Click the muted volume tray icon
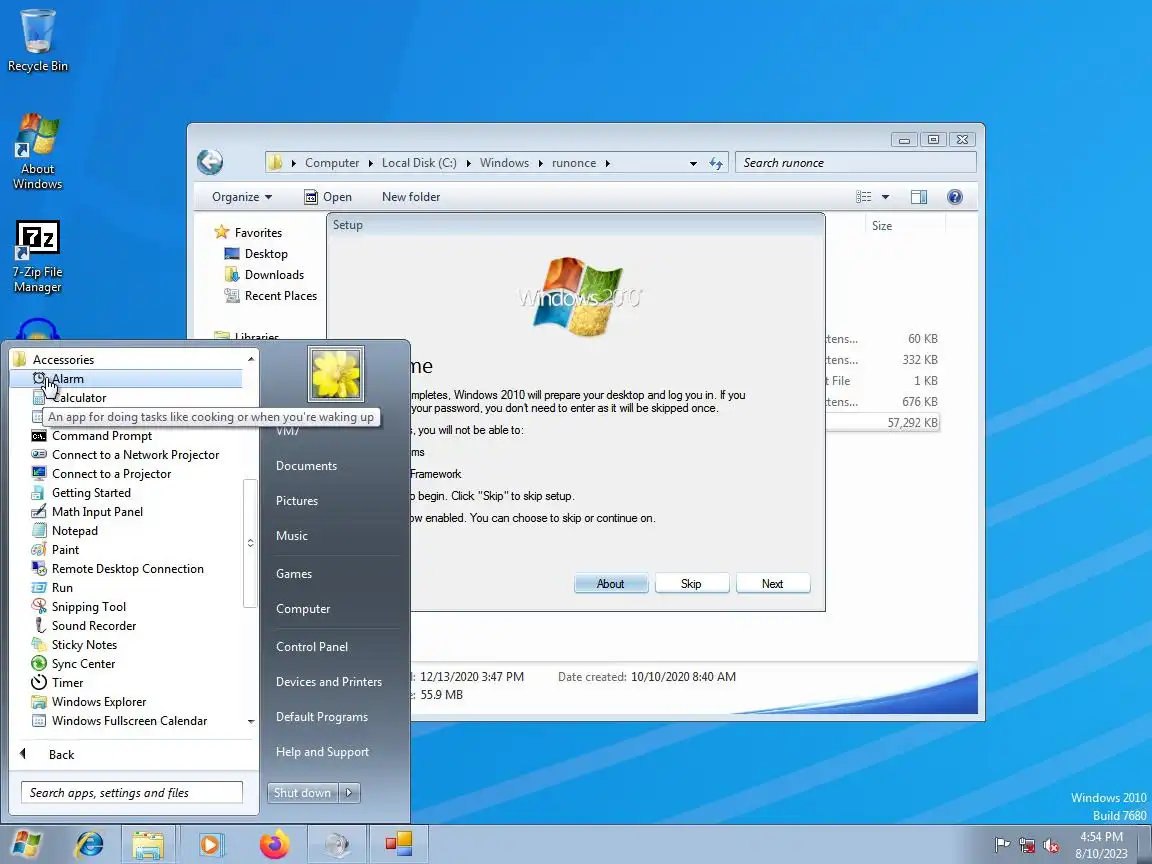 tap(1051, 846)
